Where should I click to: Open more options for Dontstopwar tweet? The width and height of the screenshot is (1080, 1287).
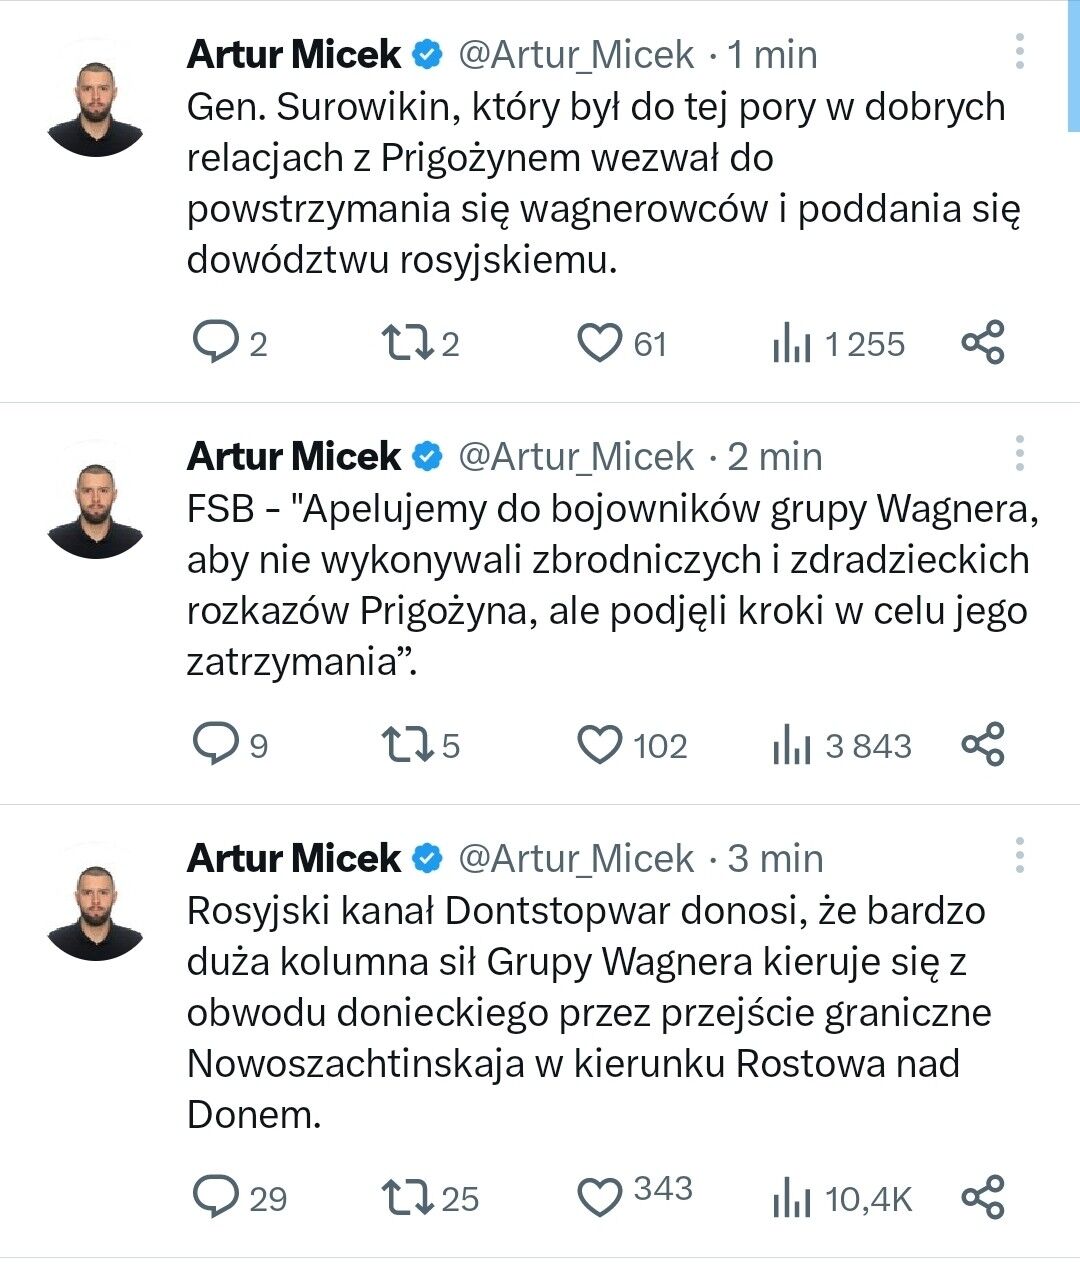[1019, 856]
